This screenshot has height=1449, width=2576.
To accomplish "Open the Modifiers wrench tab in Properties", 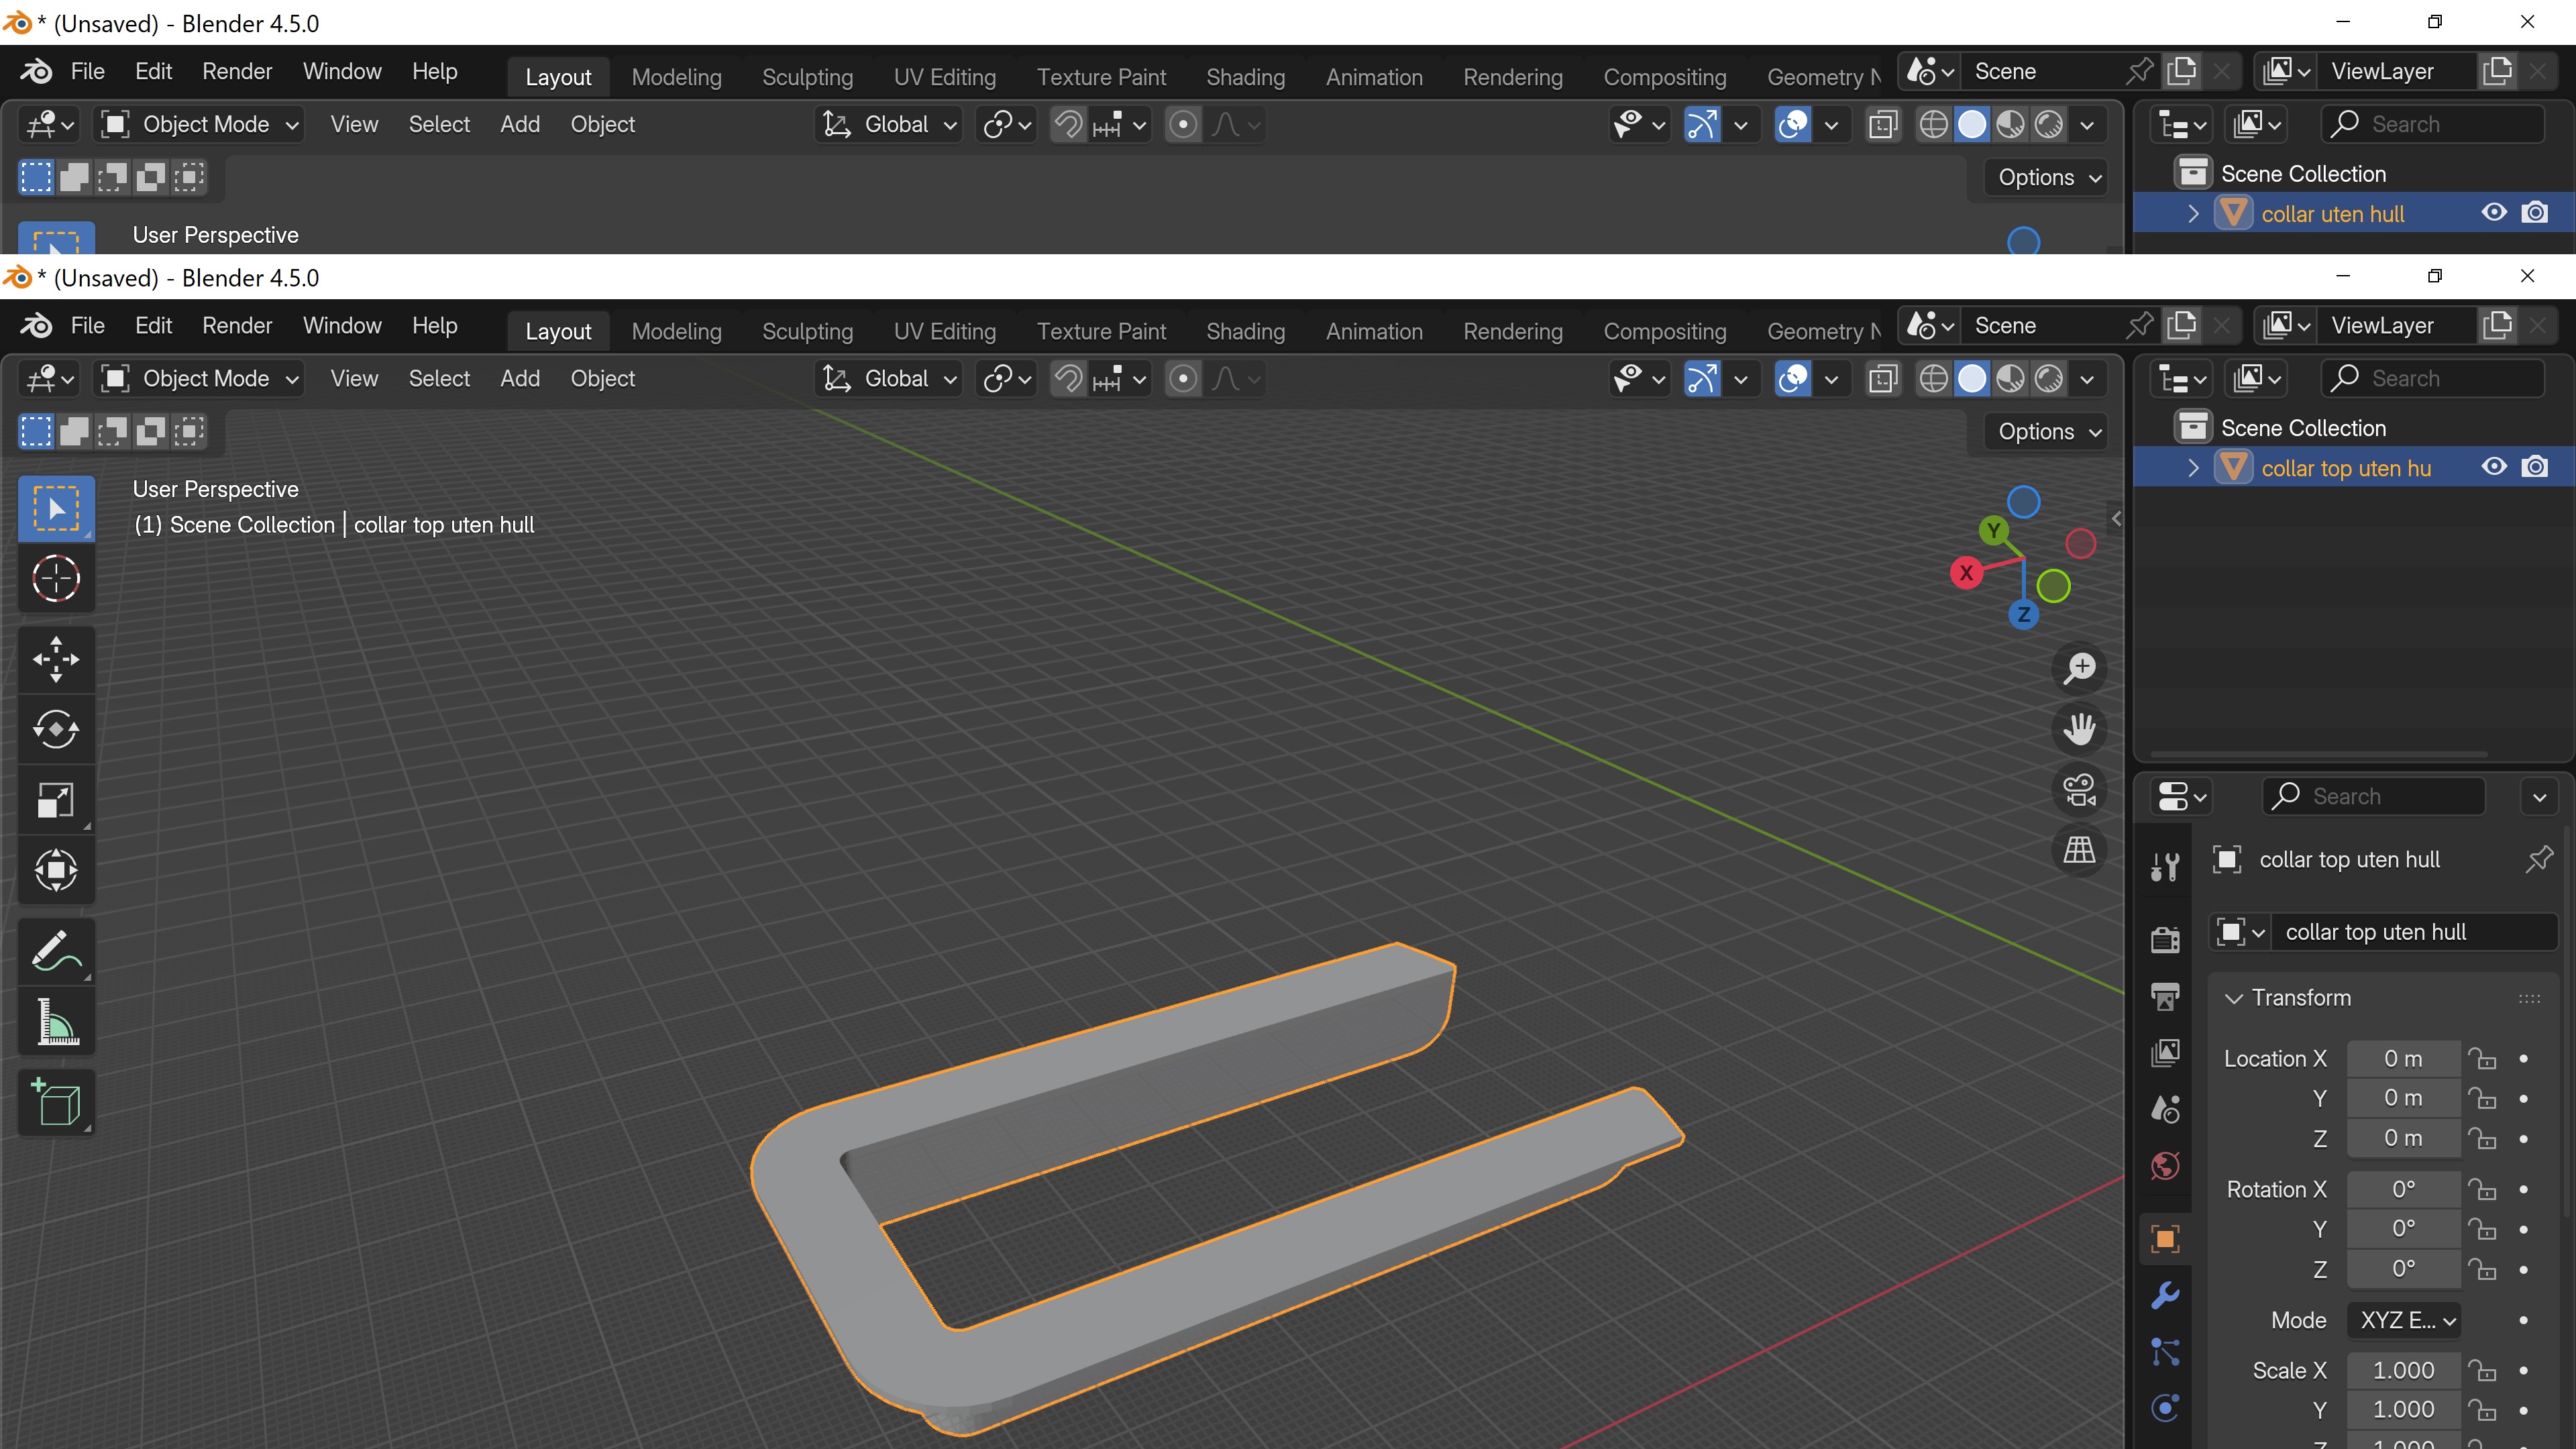I will pos(2165,1296).
